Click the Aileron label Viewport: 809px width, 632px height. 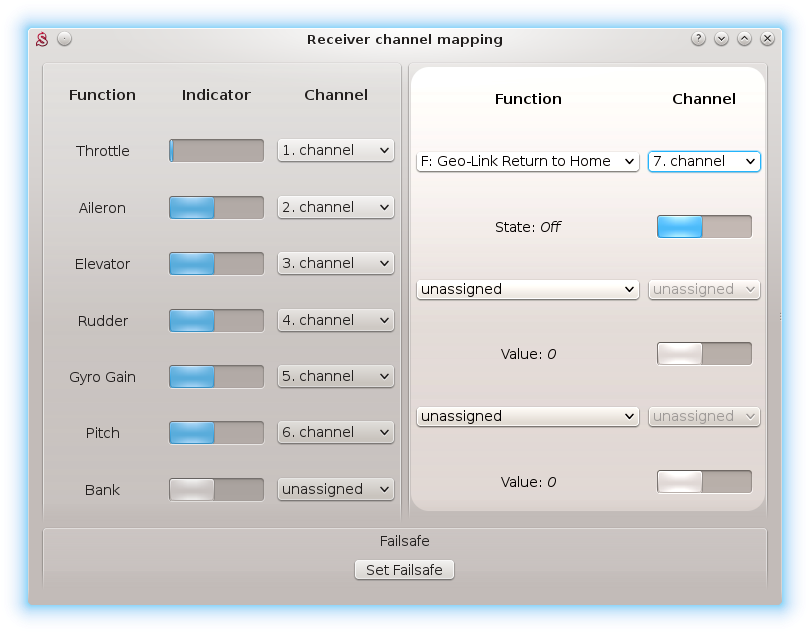pyautogui.click(x=102, y=208)
